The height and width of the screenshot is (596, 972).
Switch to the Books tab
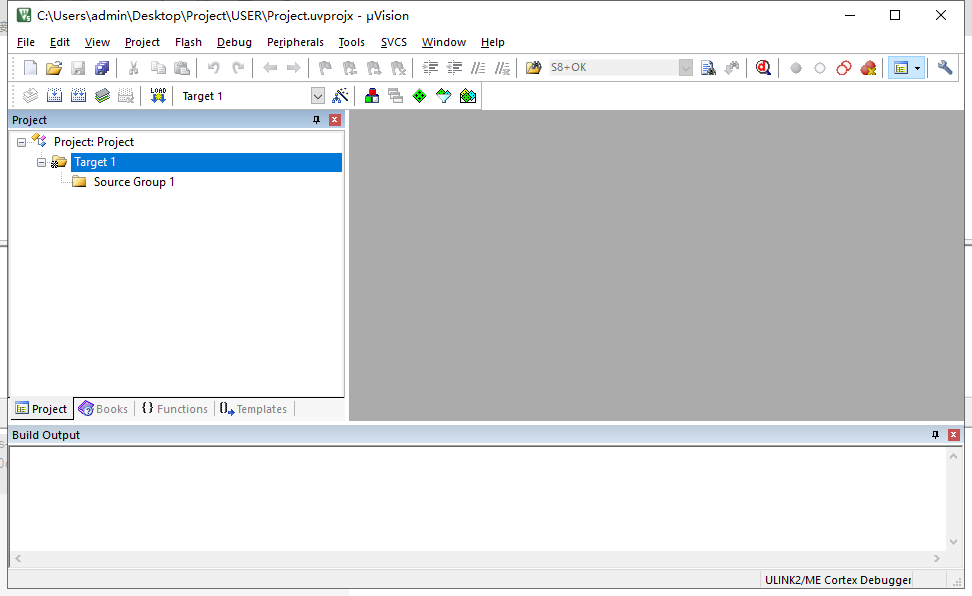coord(104,409)
